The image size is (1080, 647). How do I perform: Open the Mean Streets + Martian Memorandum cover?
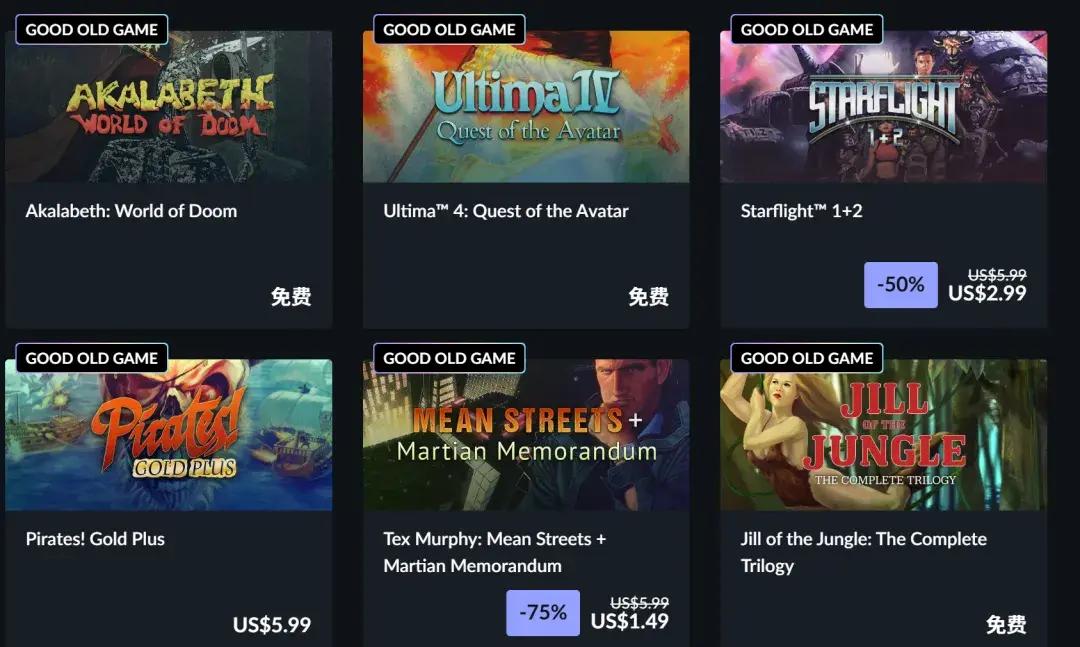pyautogui.click(x=526, y=435)
